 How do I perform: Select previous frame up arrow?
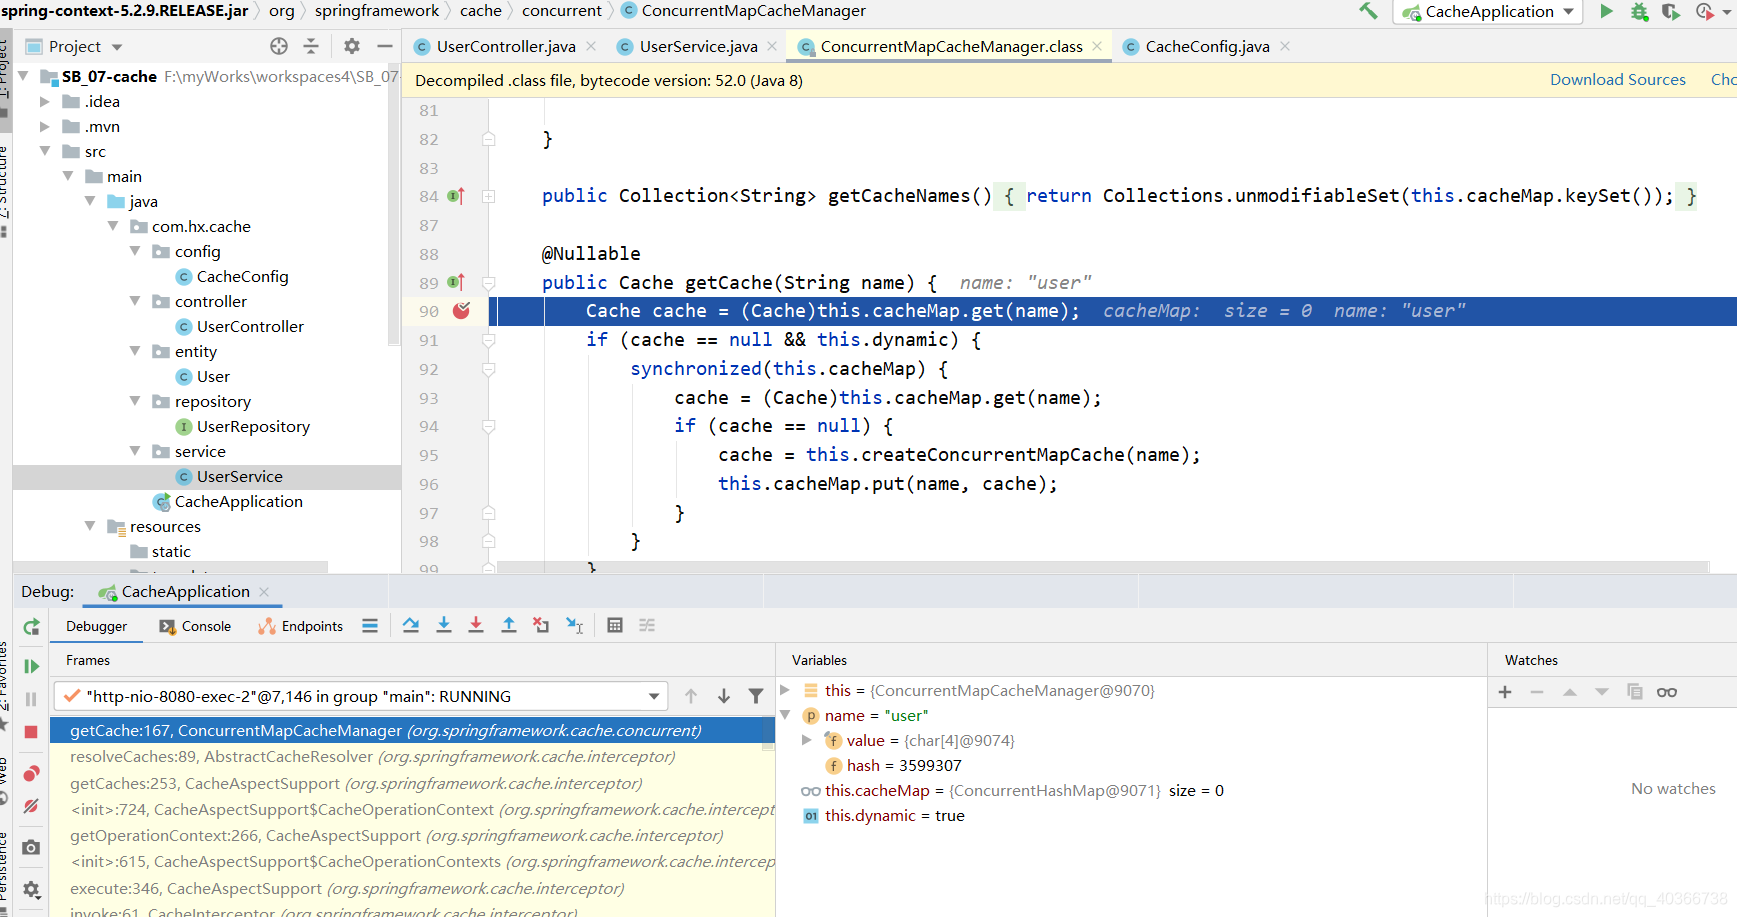(x=691, y=696)
